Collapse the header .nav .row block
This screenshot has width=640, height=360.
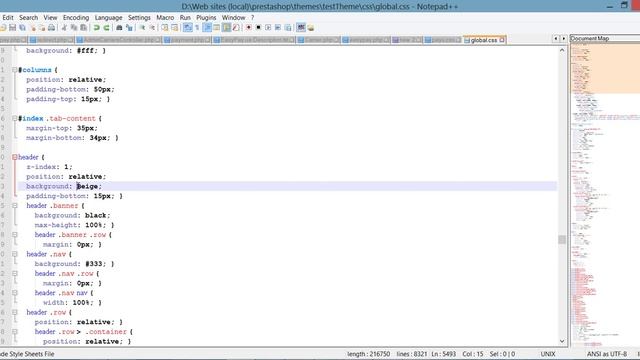15,273
